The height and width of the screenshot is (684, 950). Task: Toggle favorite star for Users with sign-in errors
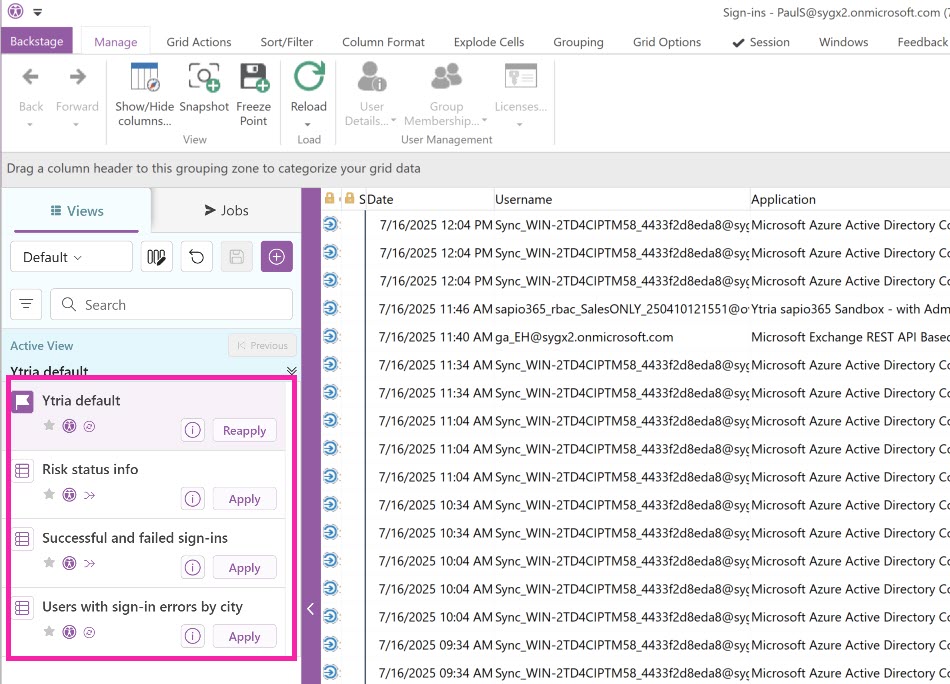(49, 632)
